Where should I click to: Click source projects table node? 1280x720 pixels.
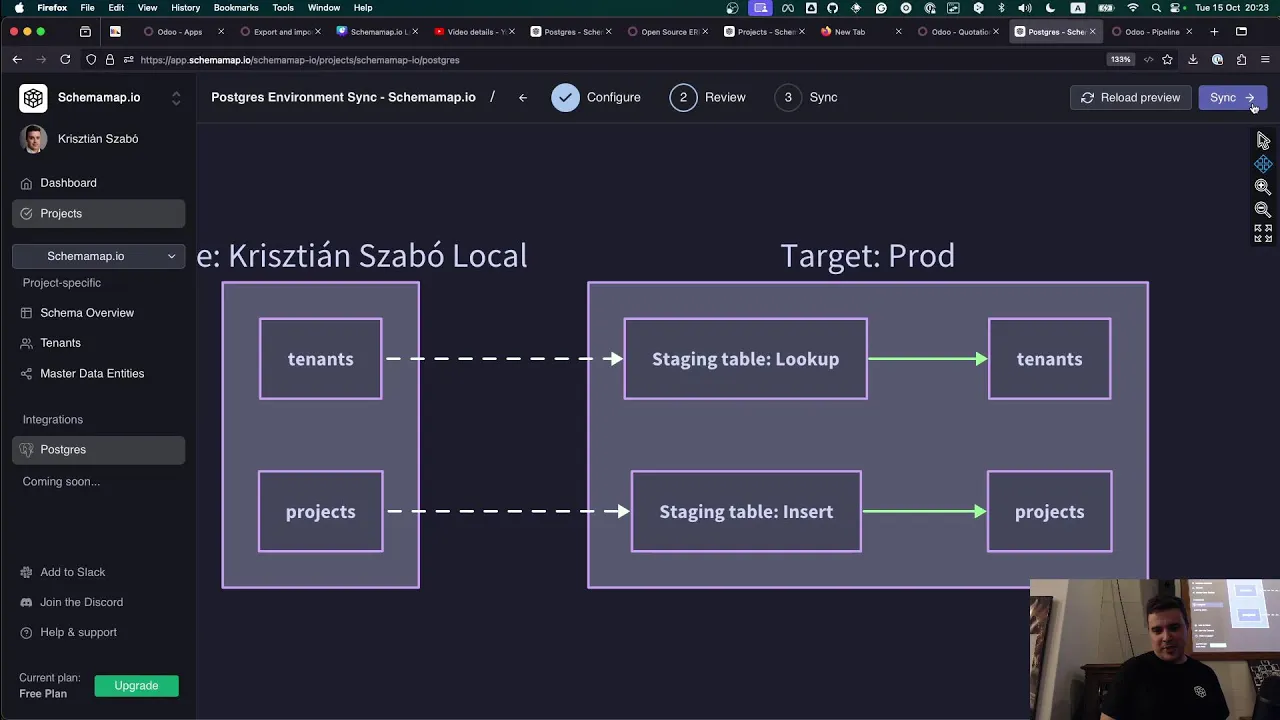[320, 511]
